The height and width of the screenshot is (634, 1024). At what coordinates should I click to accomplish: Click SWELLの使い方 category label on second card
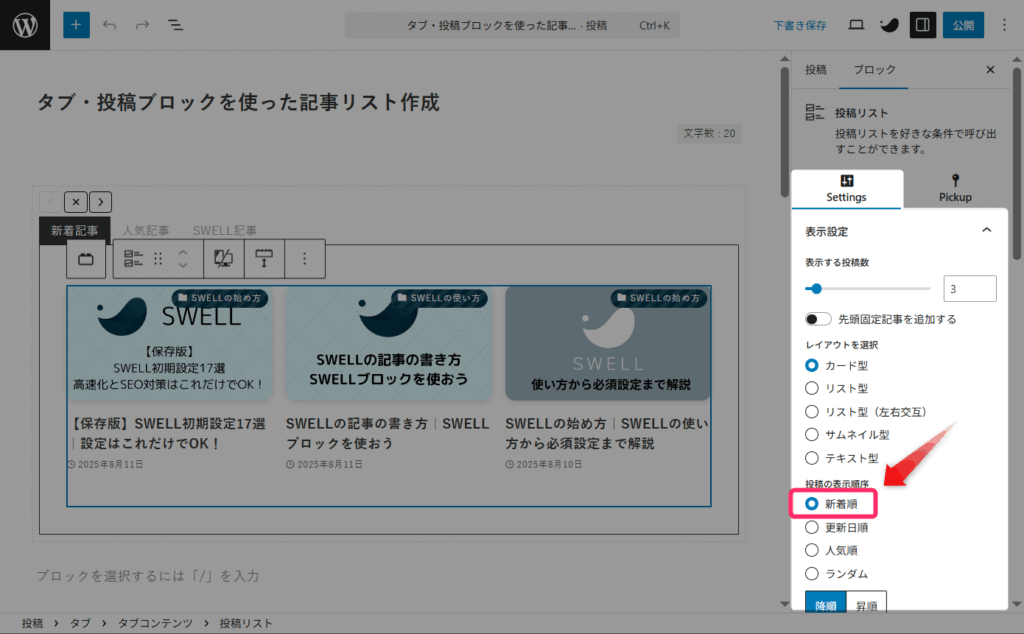[439, 298]
